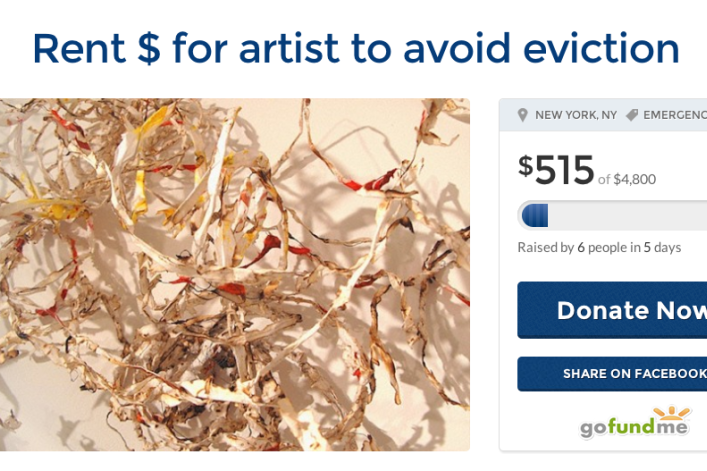
Task: Click the category tag icon
Action: [x=632, y=115]
